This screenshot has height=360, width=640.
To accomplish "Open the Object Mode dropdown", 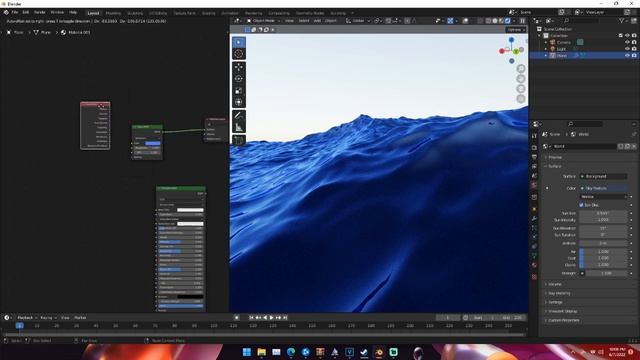I will pos(263,21).
